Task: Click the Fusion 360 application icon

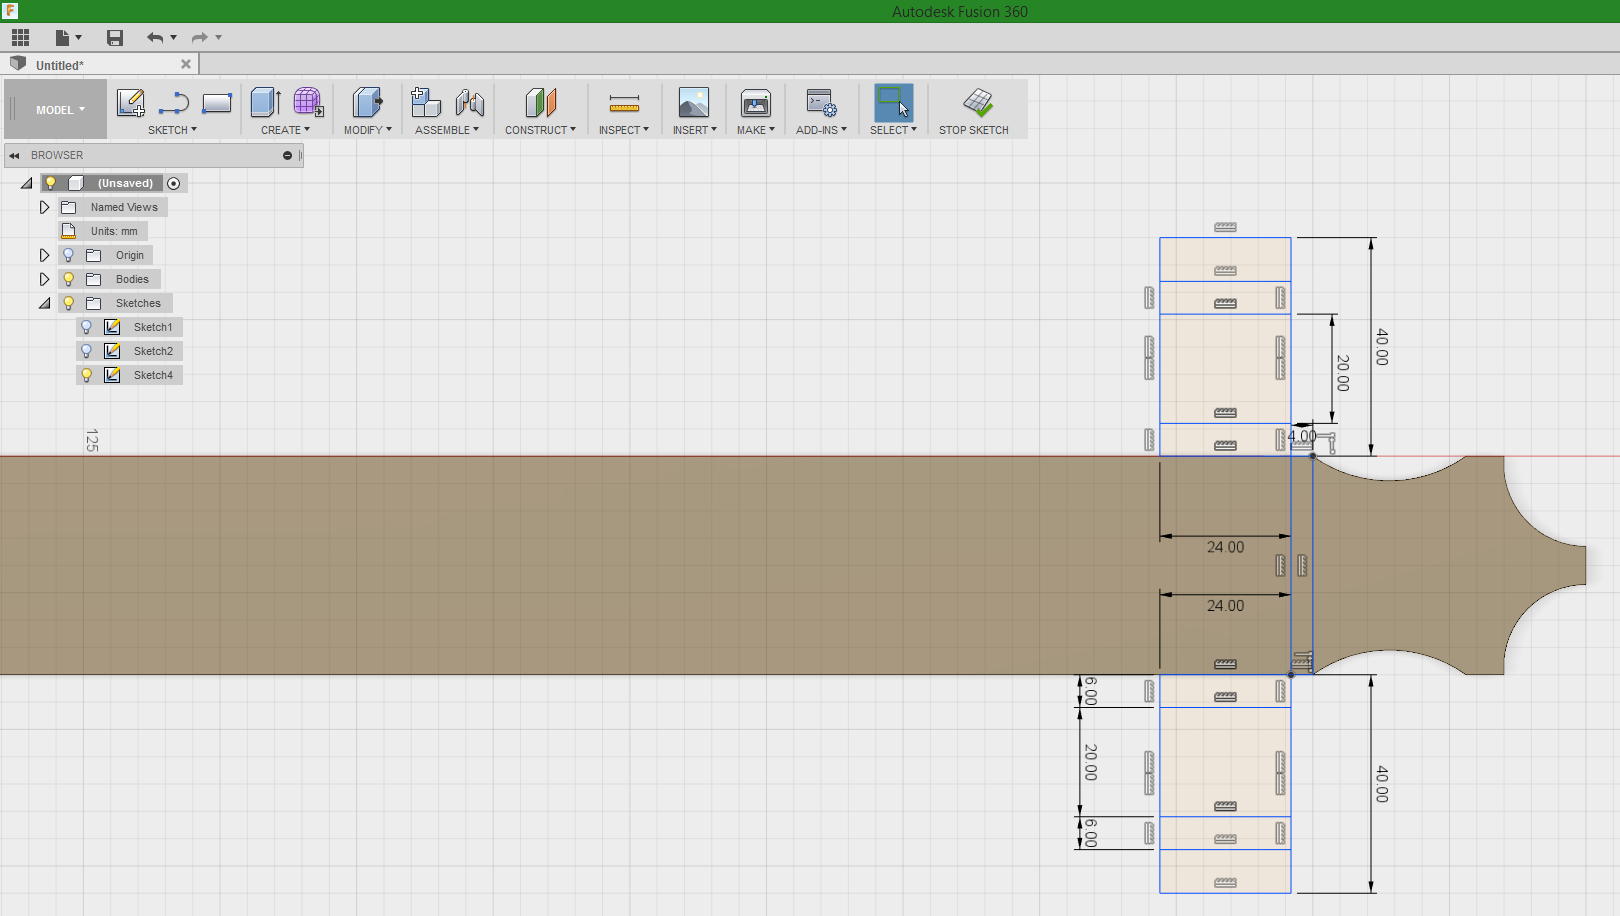Action: pyautogui.click(x=10, y=11)
